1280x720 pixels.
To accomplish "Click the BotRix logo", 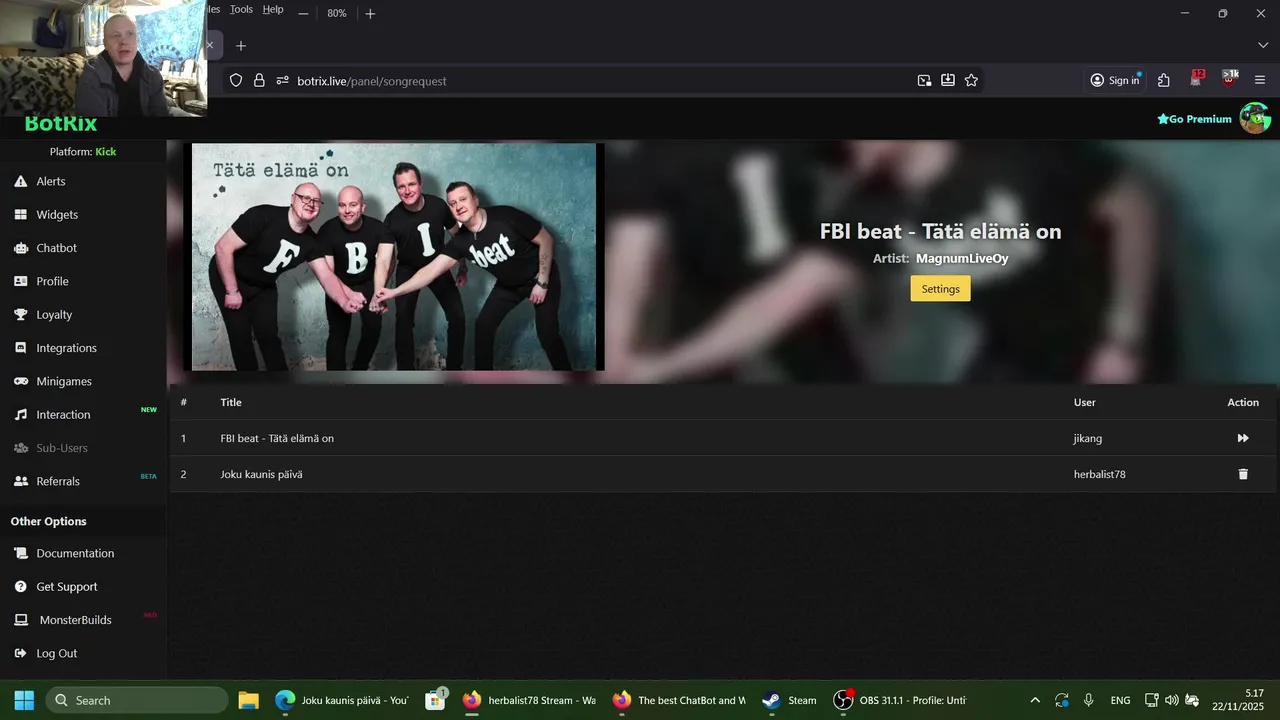I will [x=61, y=124].
